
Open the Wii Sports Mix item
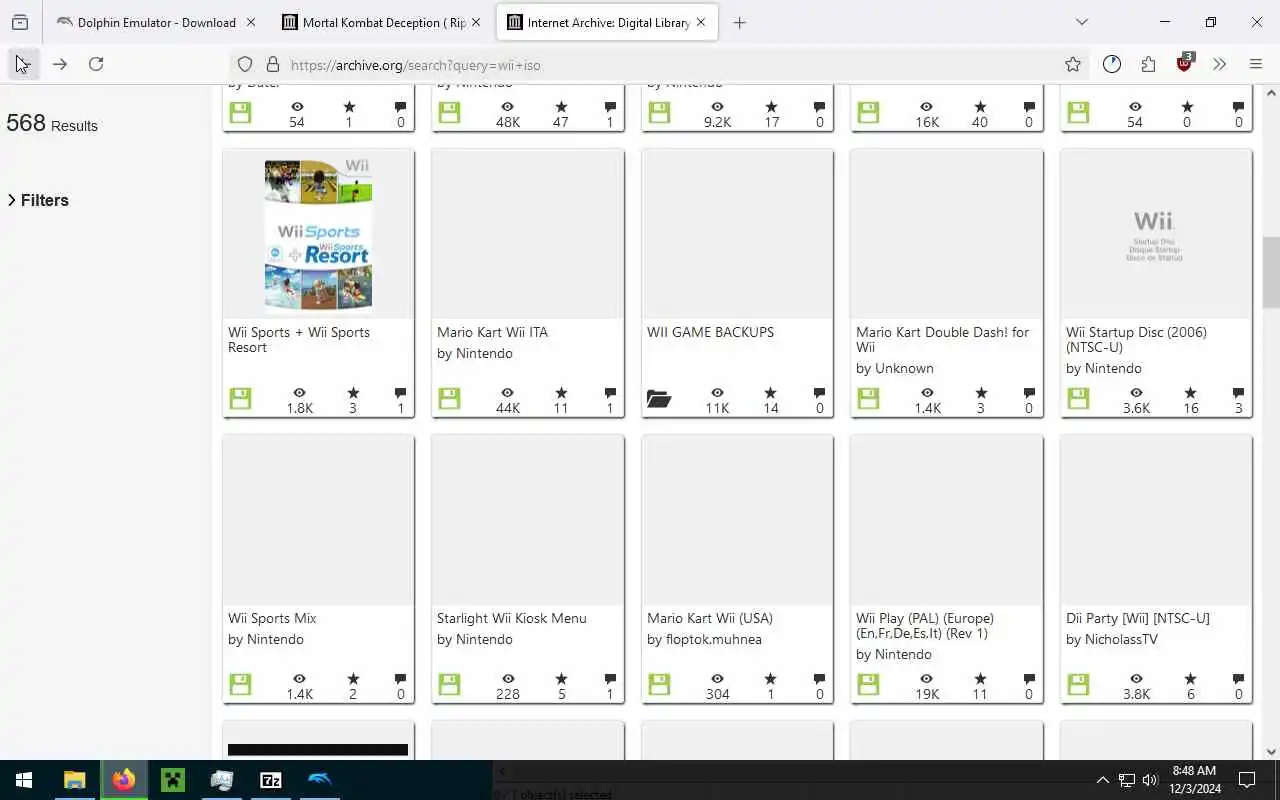point(272,618)
